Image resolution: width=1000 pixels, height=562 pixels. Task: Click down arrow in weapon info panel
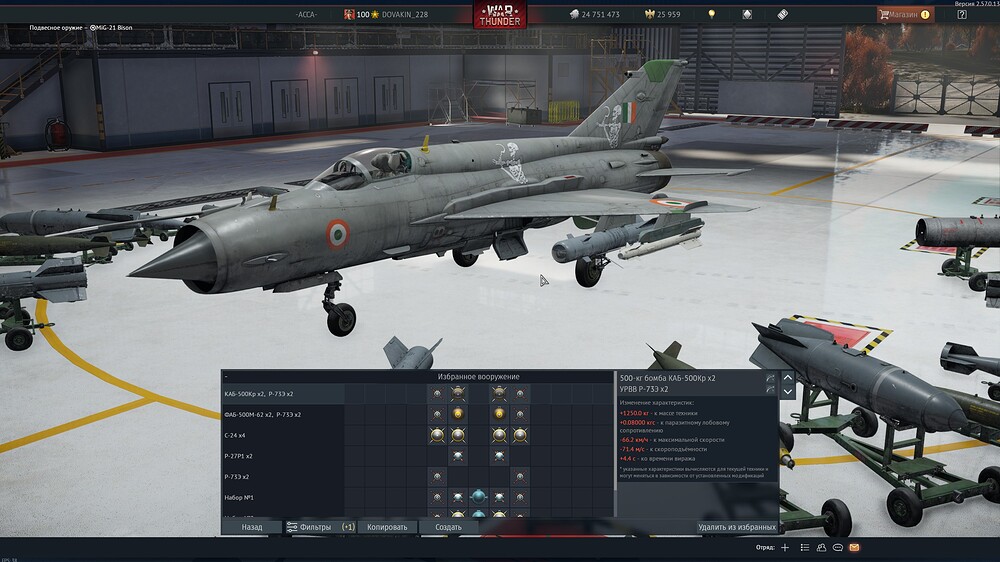pyautogui.click(x=787, y=392)
